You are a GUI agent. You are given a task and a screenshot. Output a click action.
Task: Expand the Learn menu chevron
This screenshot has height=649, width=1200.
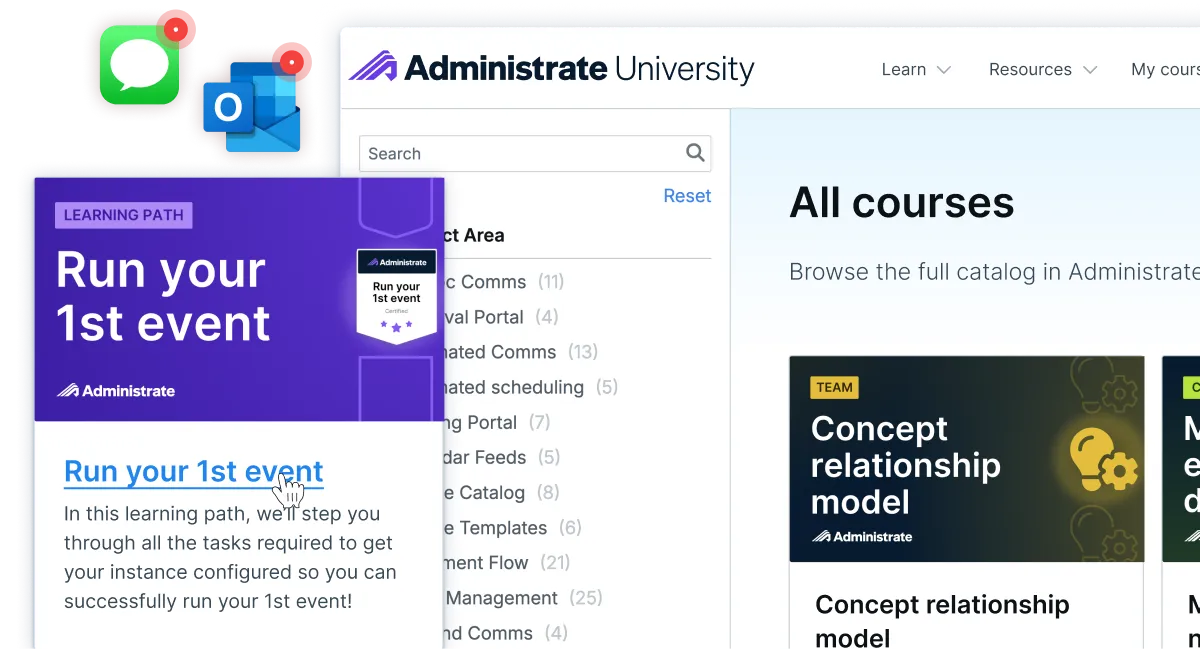point(943,70)
